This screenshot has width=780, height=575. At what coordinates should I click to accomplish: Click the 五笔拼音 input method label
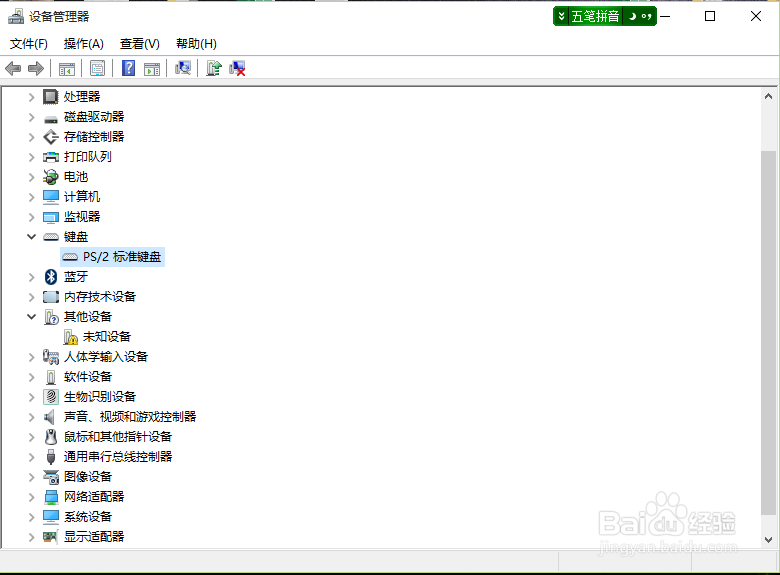pyautogui.click(x=595, y=16)
